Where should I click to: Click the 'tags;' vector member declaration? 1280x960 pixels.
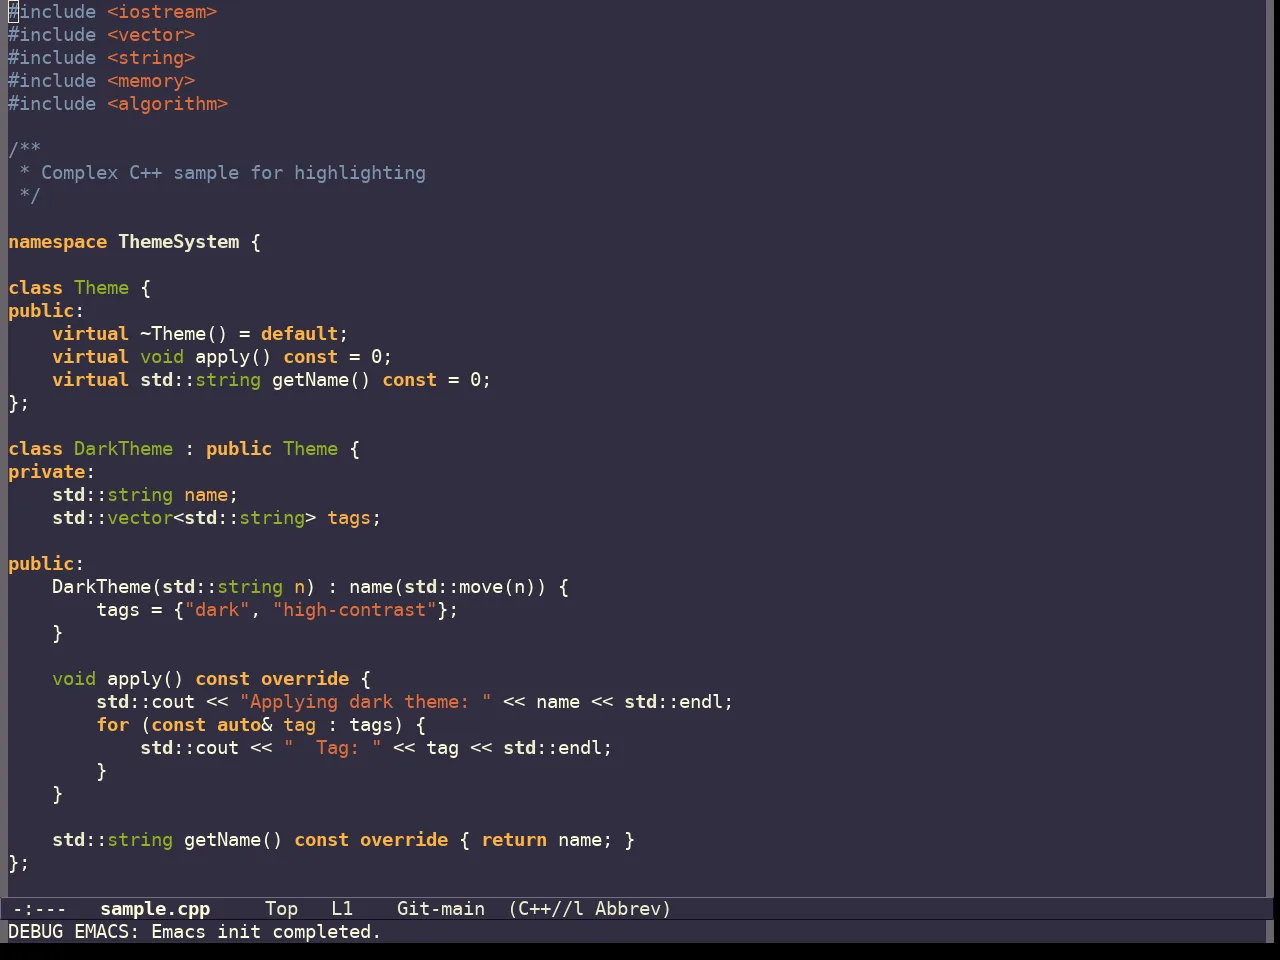[354, 518]
